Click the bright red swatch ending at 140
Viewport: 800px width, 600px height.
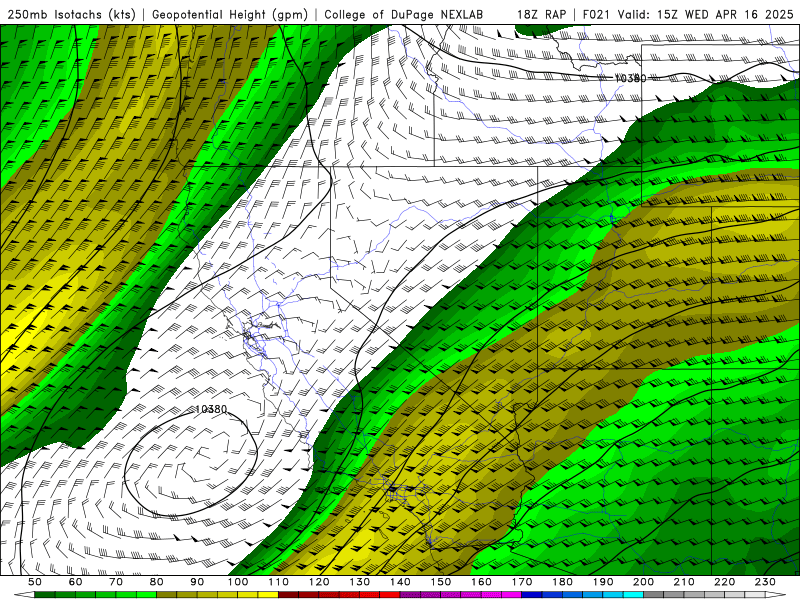tap(390, 595)
